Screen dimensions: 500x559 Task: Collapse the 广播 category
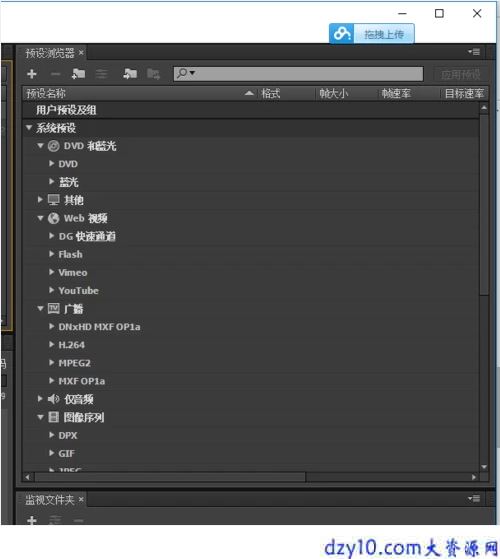click(x=40, y=308)
